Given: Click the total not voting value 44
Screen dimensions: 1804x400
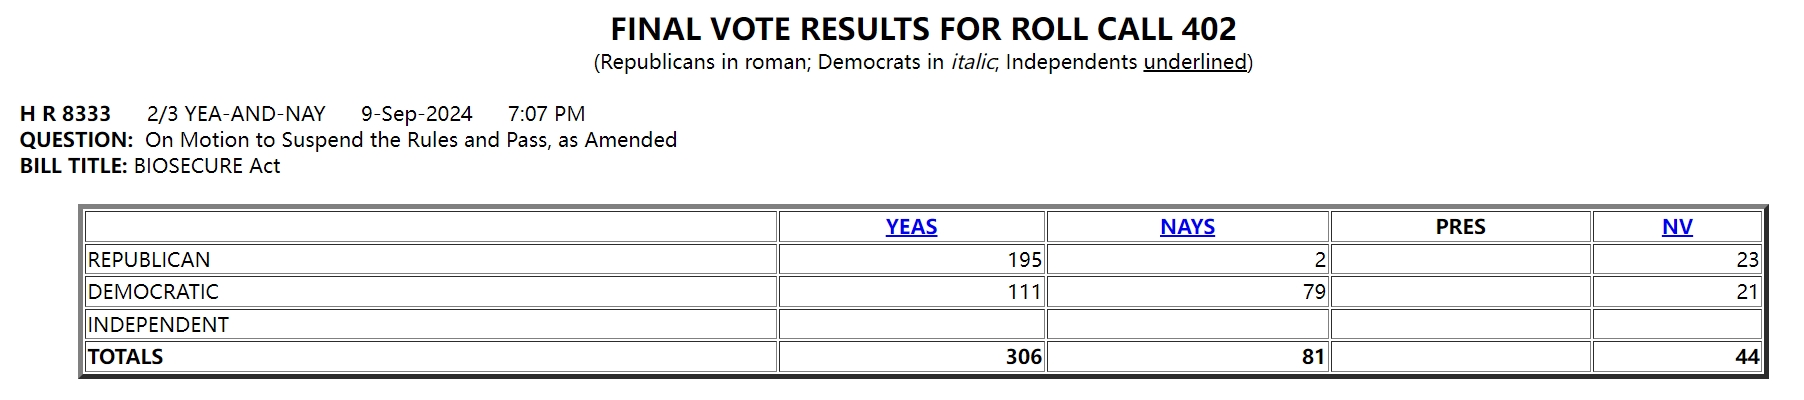Looking at the screenshot, I should click(x=1747, y=357).
